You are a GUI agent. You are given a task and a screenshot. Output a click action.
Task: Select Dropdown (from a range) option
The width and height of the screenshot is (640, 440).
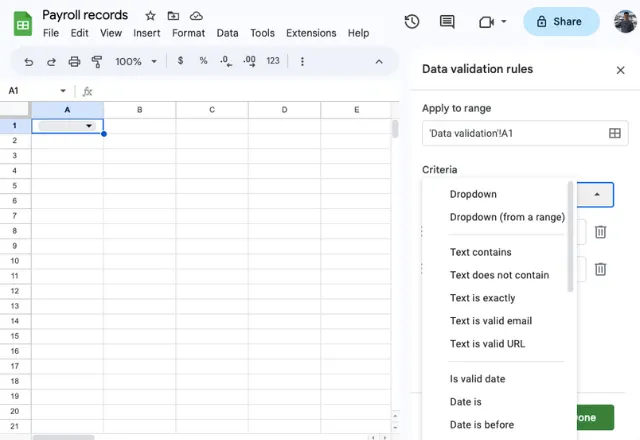[x=507, y=217]
